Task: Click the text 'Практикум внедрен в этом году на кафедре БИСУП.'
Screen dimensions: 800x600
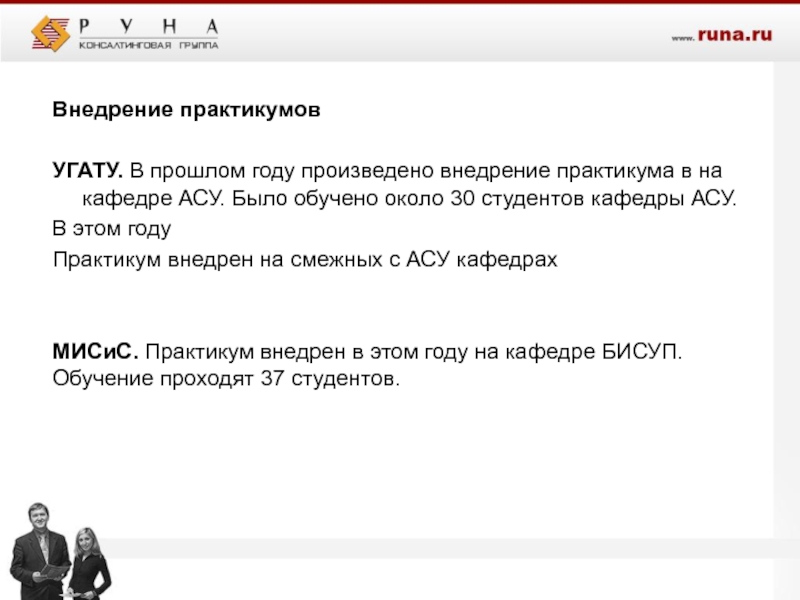Action: [414, 352]
